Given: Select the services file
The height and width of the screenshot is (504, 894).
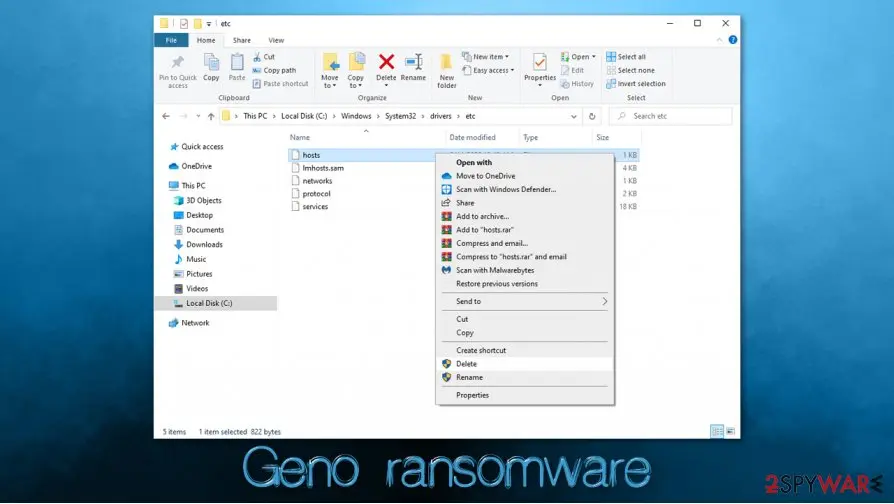Looking at the screenshot, I should coord(315,206).
